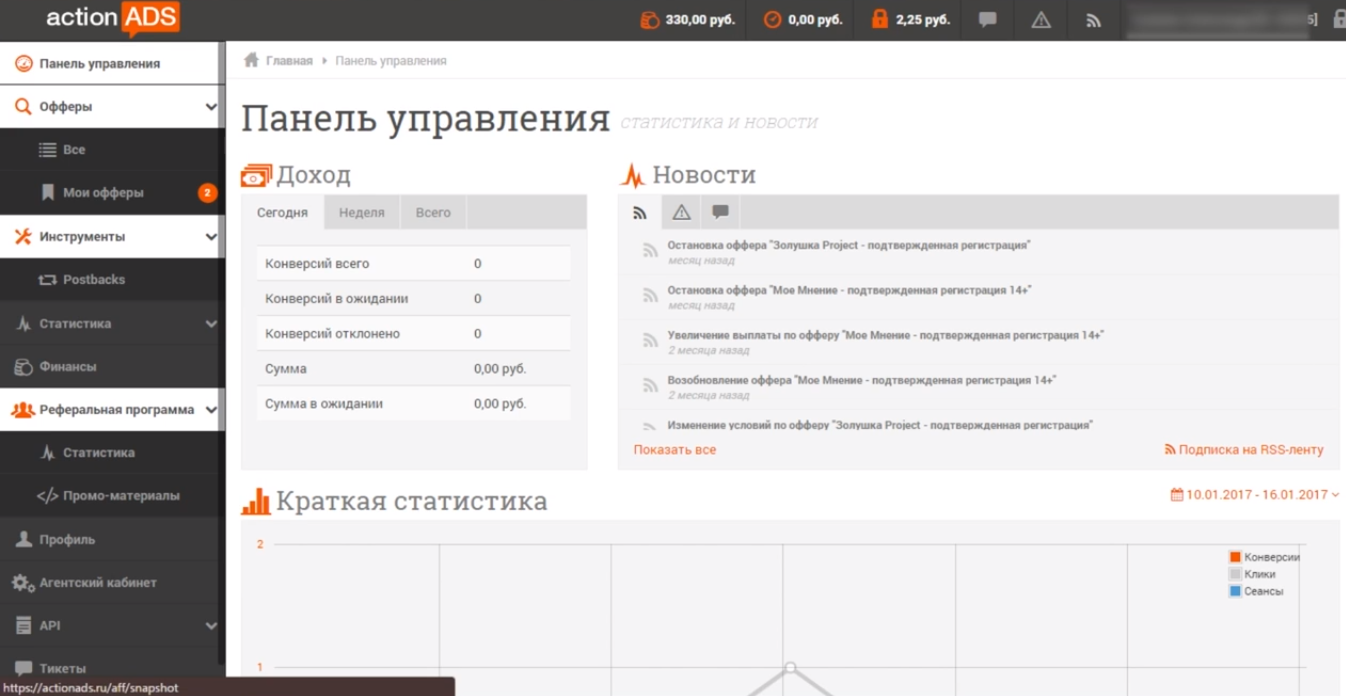The image size is (1346, 696).
Task: Open alerts via the warning triangle icon
Action: tap(1040, 20)
